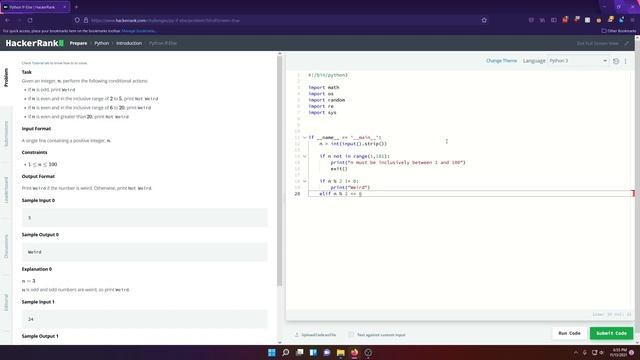Switch to the Leaderboard side tab

pyautogui.click(x=6, y=190)
